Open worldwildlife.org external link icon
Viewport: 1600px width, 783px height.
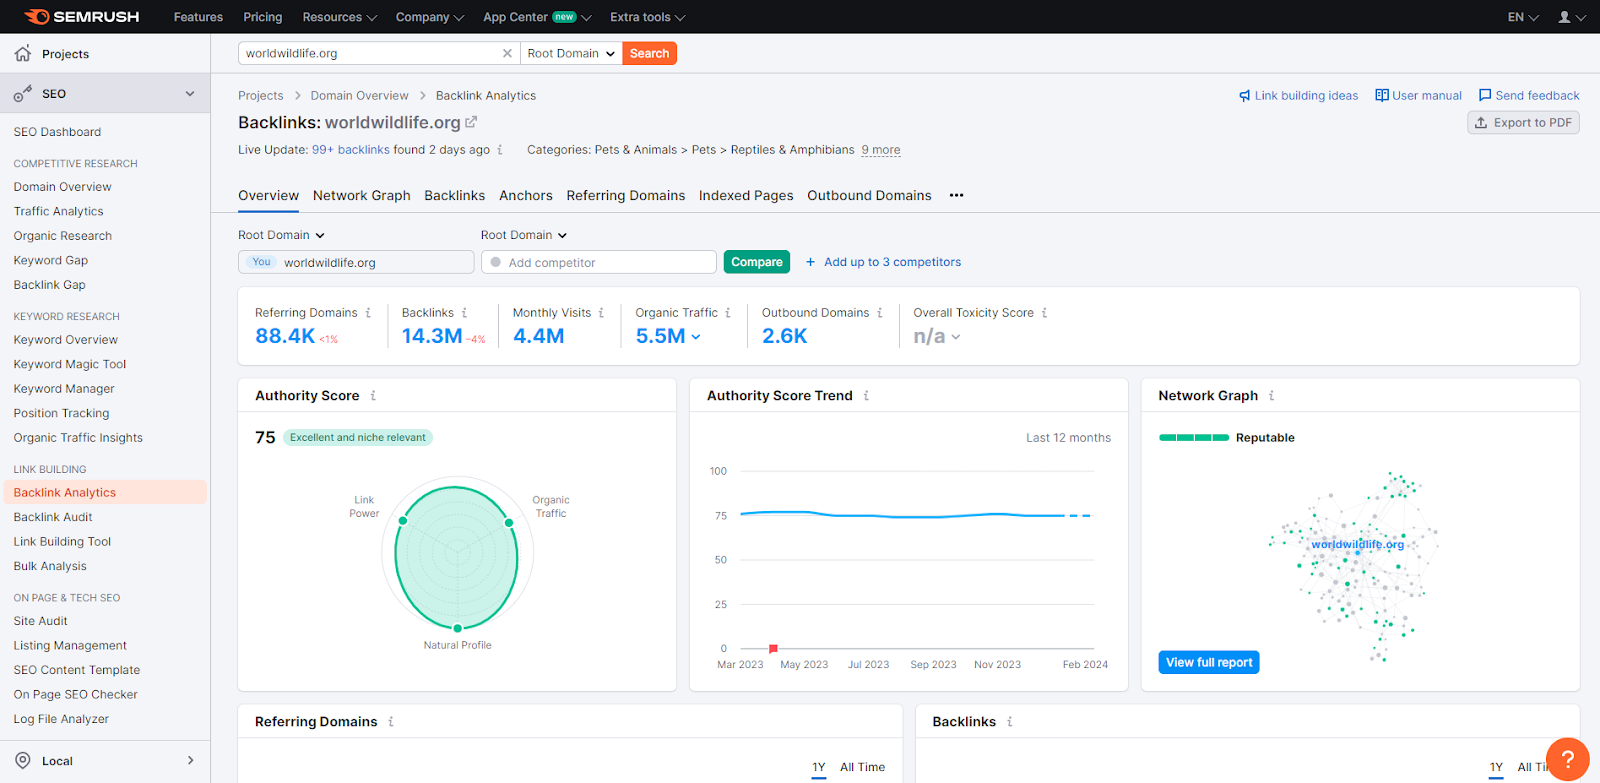pyautogui.click(x=472, y=122)
